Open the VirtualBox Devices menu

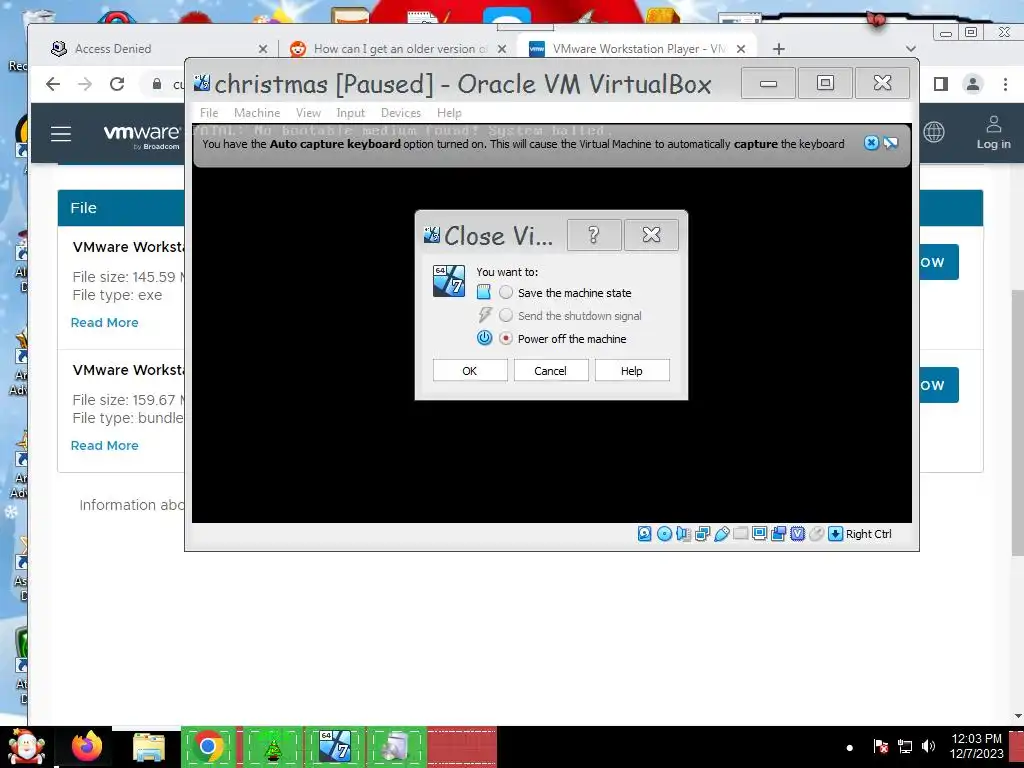point(401,113)
